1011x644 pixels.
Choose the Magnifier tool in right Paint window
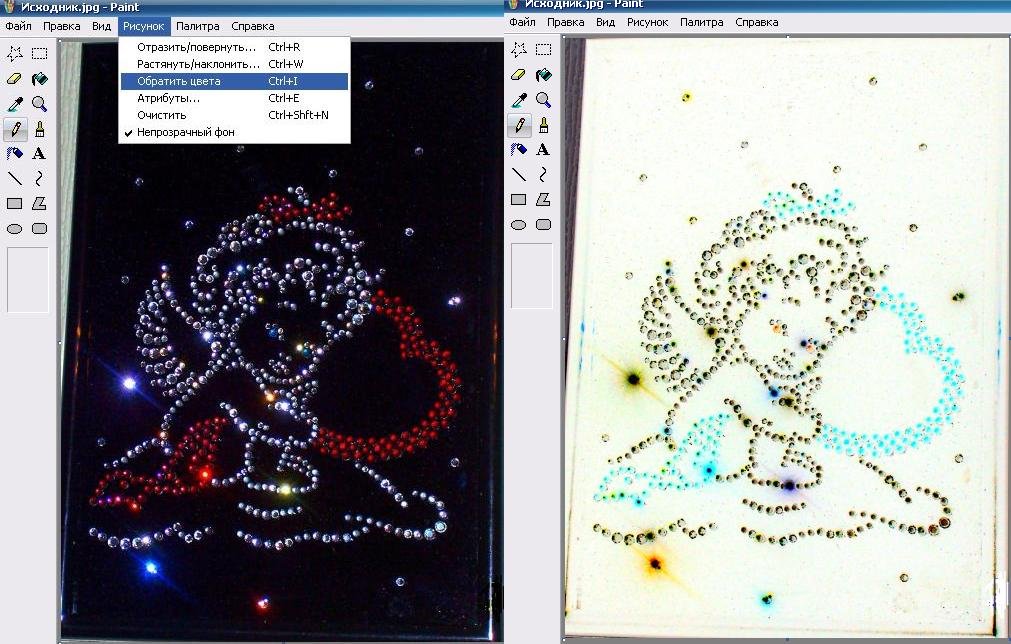pos(543,99)
